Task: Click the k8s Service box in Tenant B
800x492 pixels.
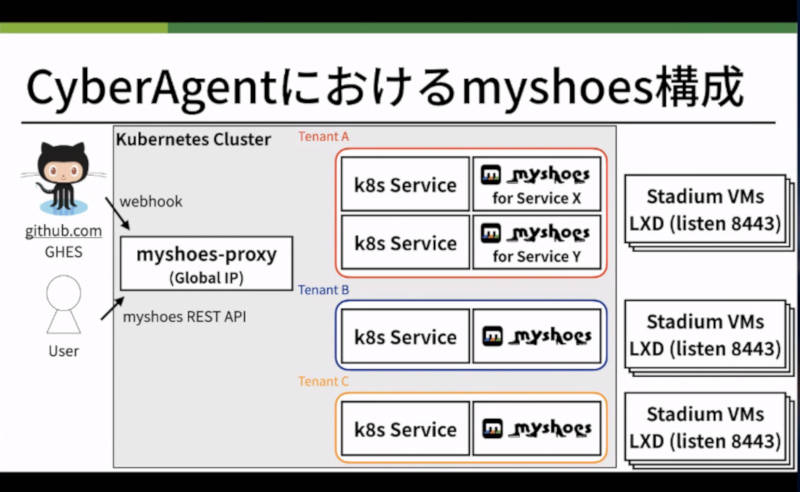Action: pos(405,336)
